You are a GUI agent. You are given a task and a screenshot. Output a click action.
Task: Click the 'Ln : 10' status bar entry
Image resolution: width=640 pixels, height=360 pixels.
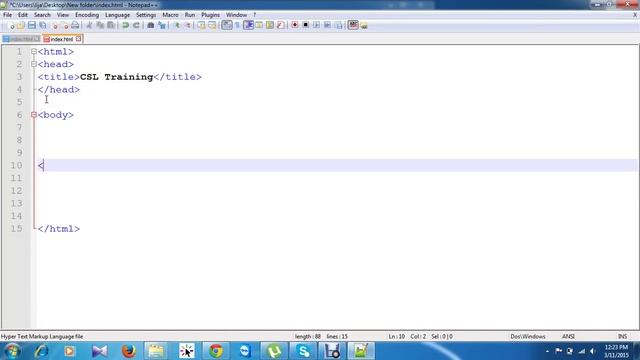(x=396, y=336)
